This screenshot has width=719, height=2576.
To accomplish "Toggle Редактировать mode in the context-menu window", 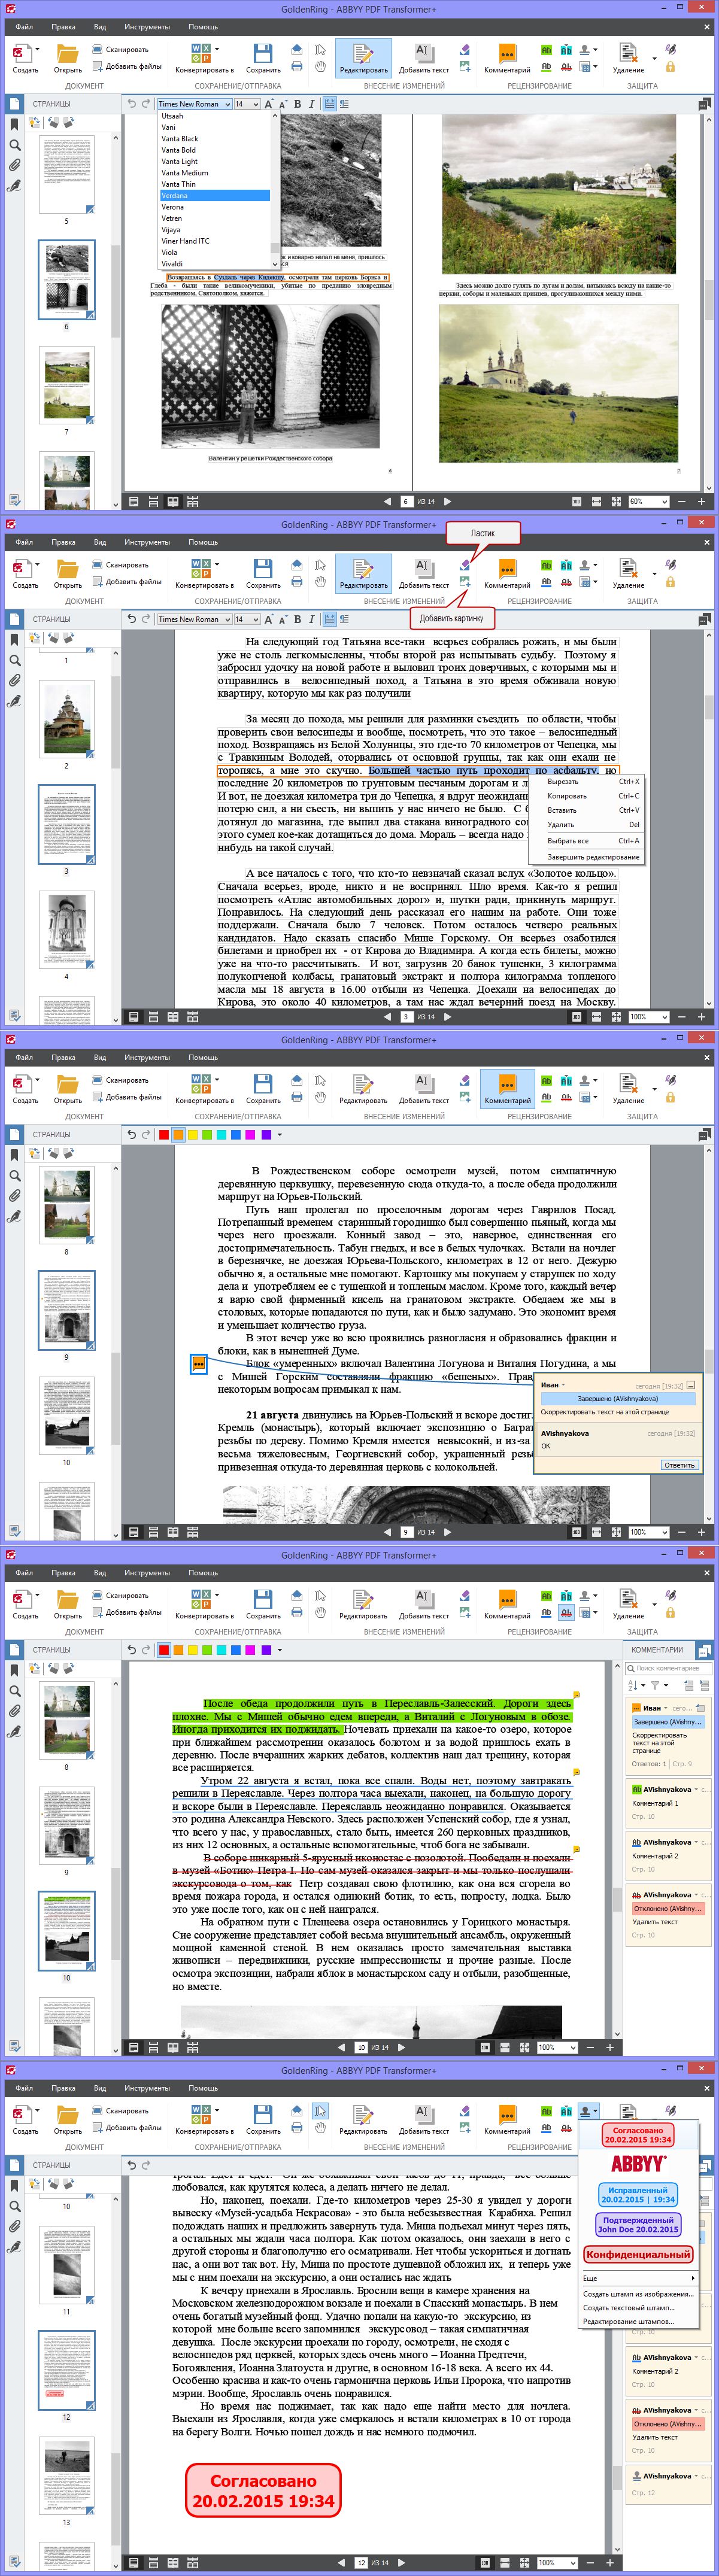I will tap(363, 574).
